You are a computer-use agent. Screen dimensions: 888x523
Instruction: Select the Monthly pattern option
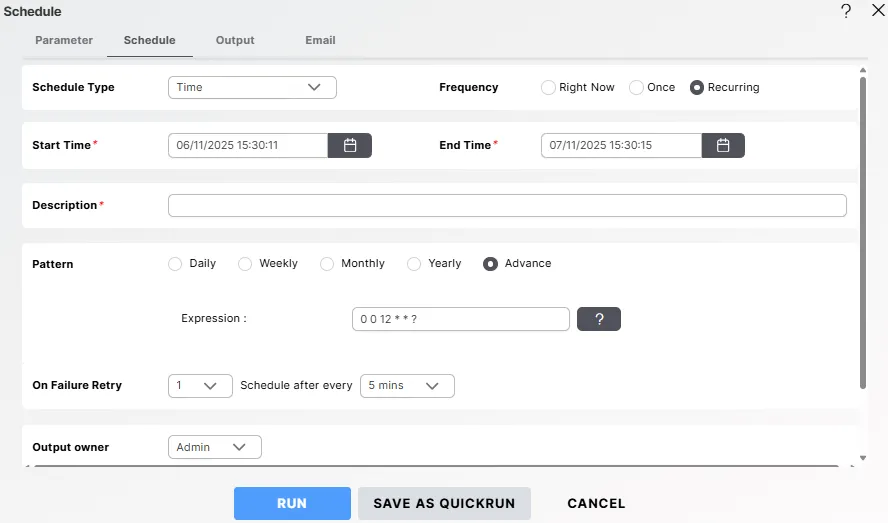[x=327, y=264]
